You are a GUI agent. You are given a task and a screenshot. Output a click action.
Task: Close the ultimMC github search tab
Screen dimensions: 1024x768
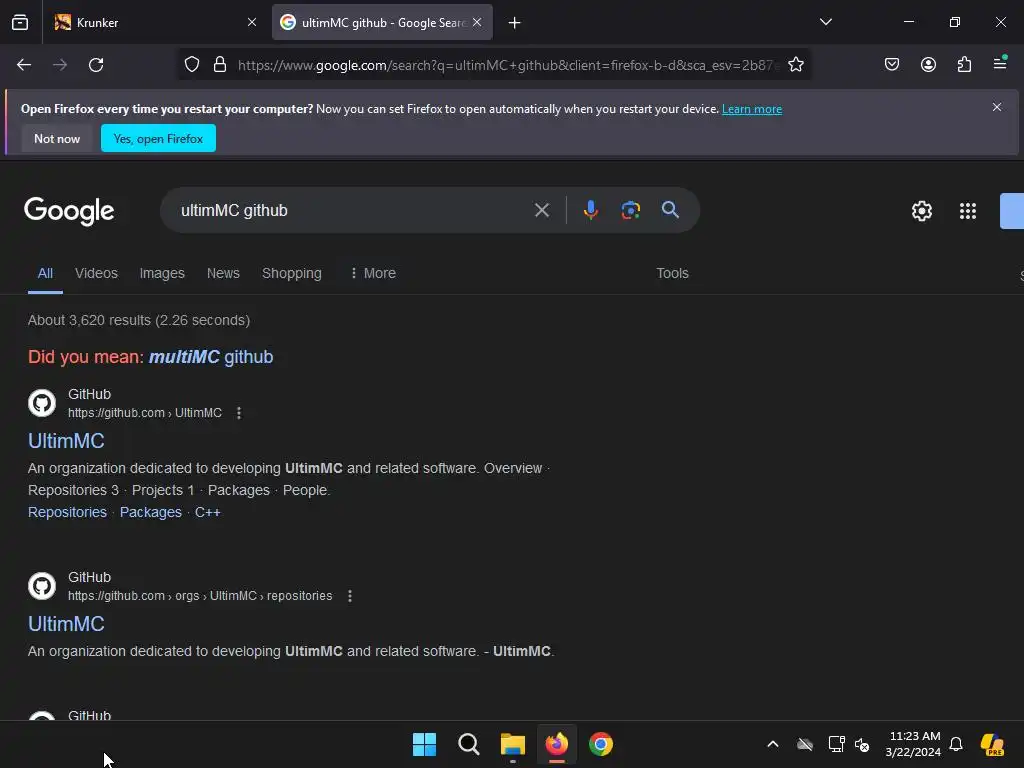click(x=477, y=22)
